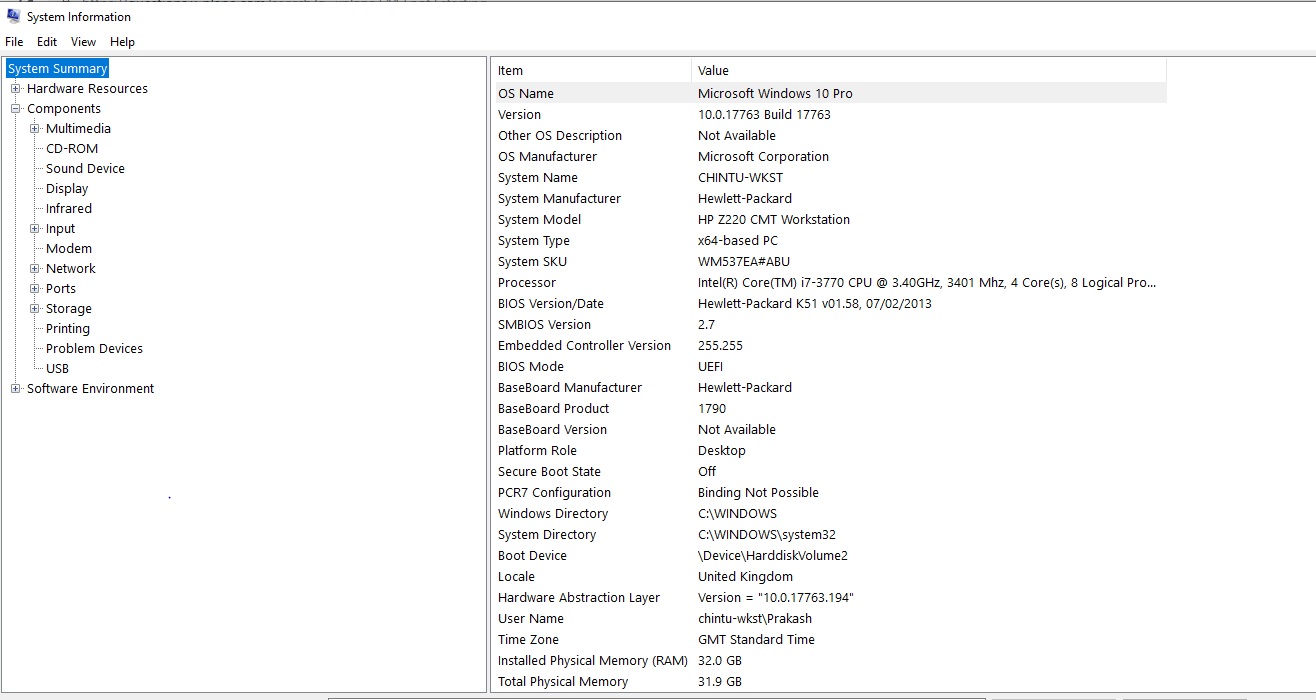This screenshot has height=700, width=1316.
Task: Select the Version row
Action: coord(829,114)
